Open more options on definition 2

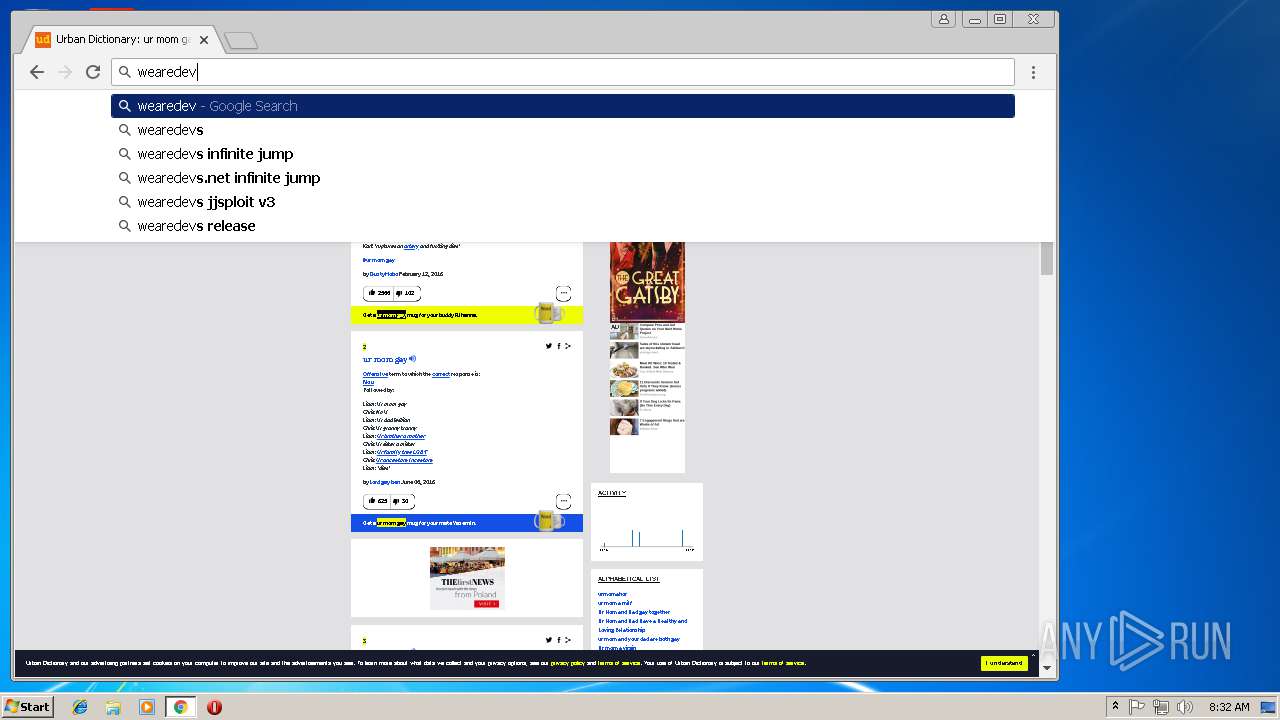pyautogui.click(x=563, y=501)
